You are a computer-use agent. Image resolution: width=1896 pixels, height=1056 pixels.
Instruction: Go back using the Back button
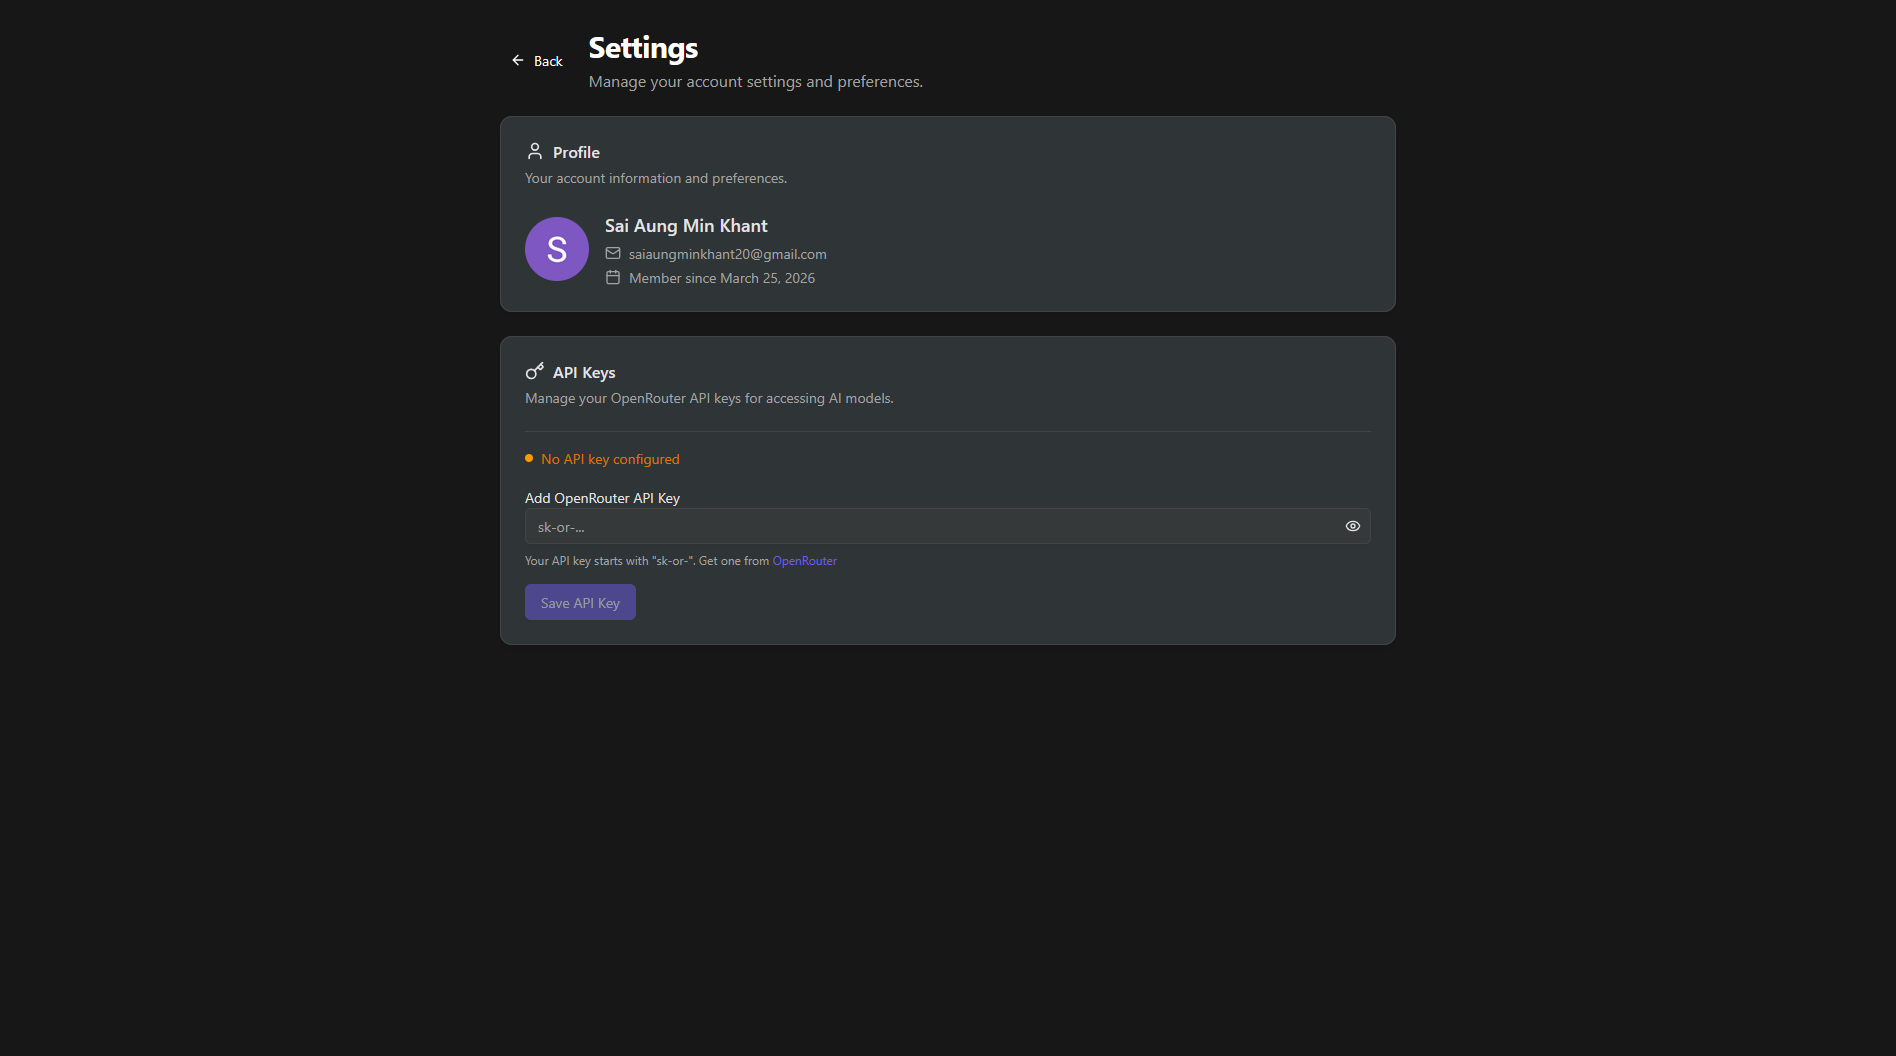(x=537, y=61)
